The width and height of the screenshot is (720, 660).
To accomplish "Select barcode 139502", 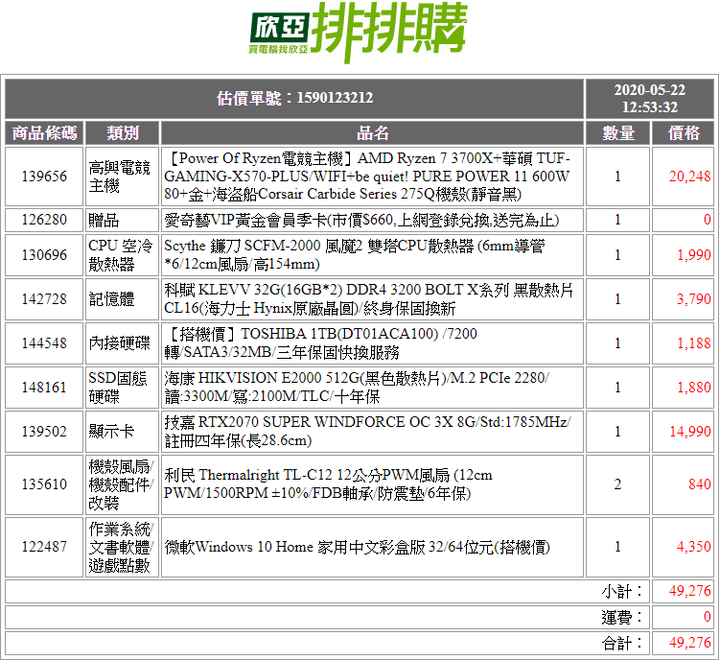I will coord(44,431).
